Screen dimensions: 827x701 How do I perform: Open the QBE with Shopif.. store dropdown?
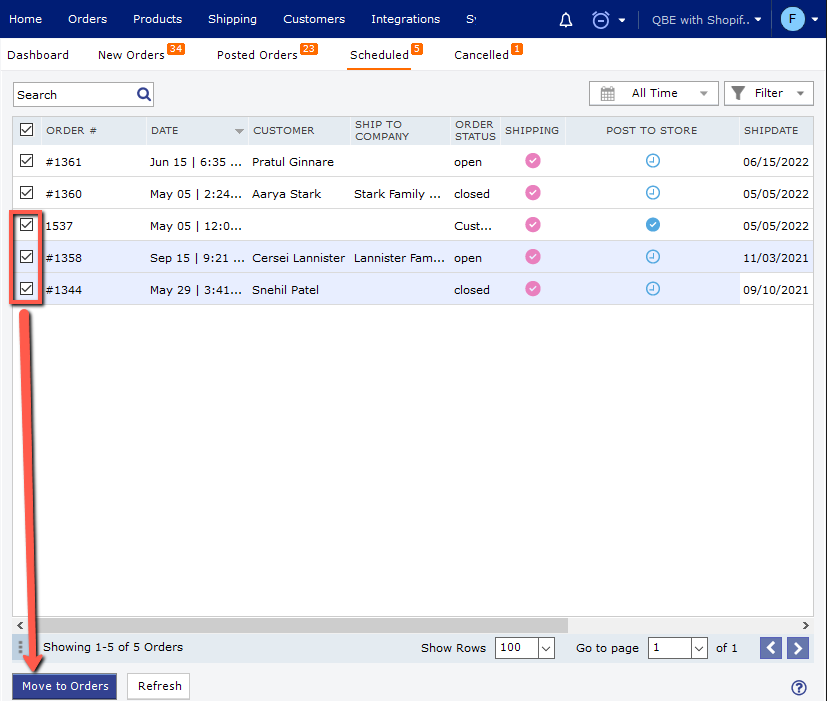706,20
